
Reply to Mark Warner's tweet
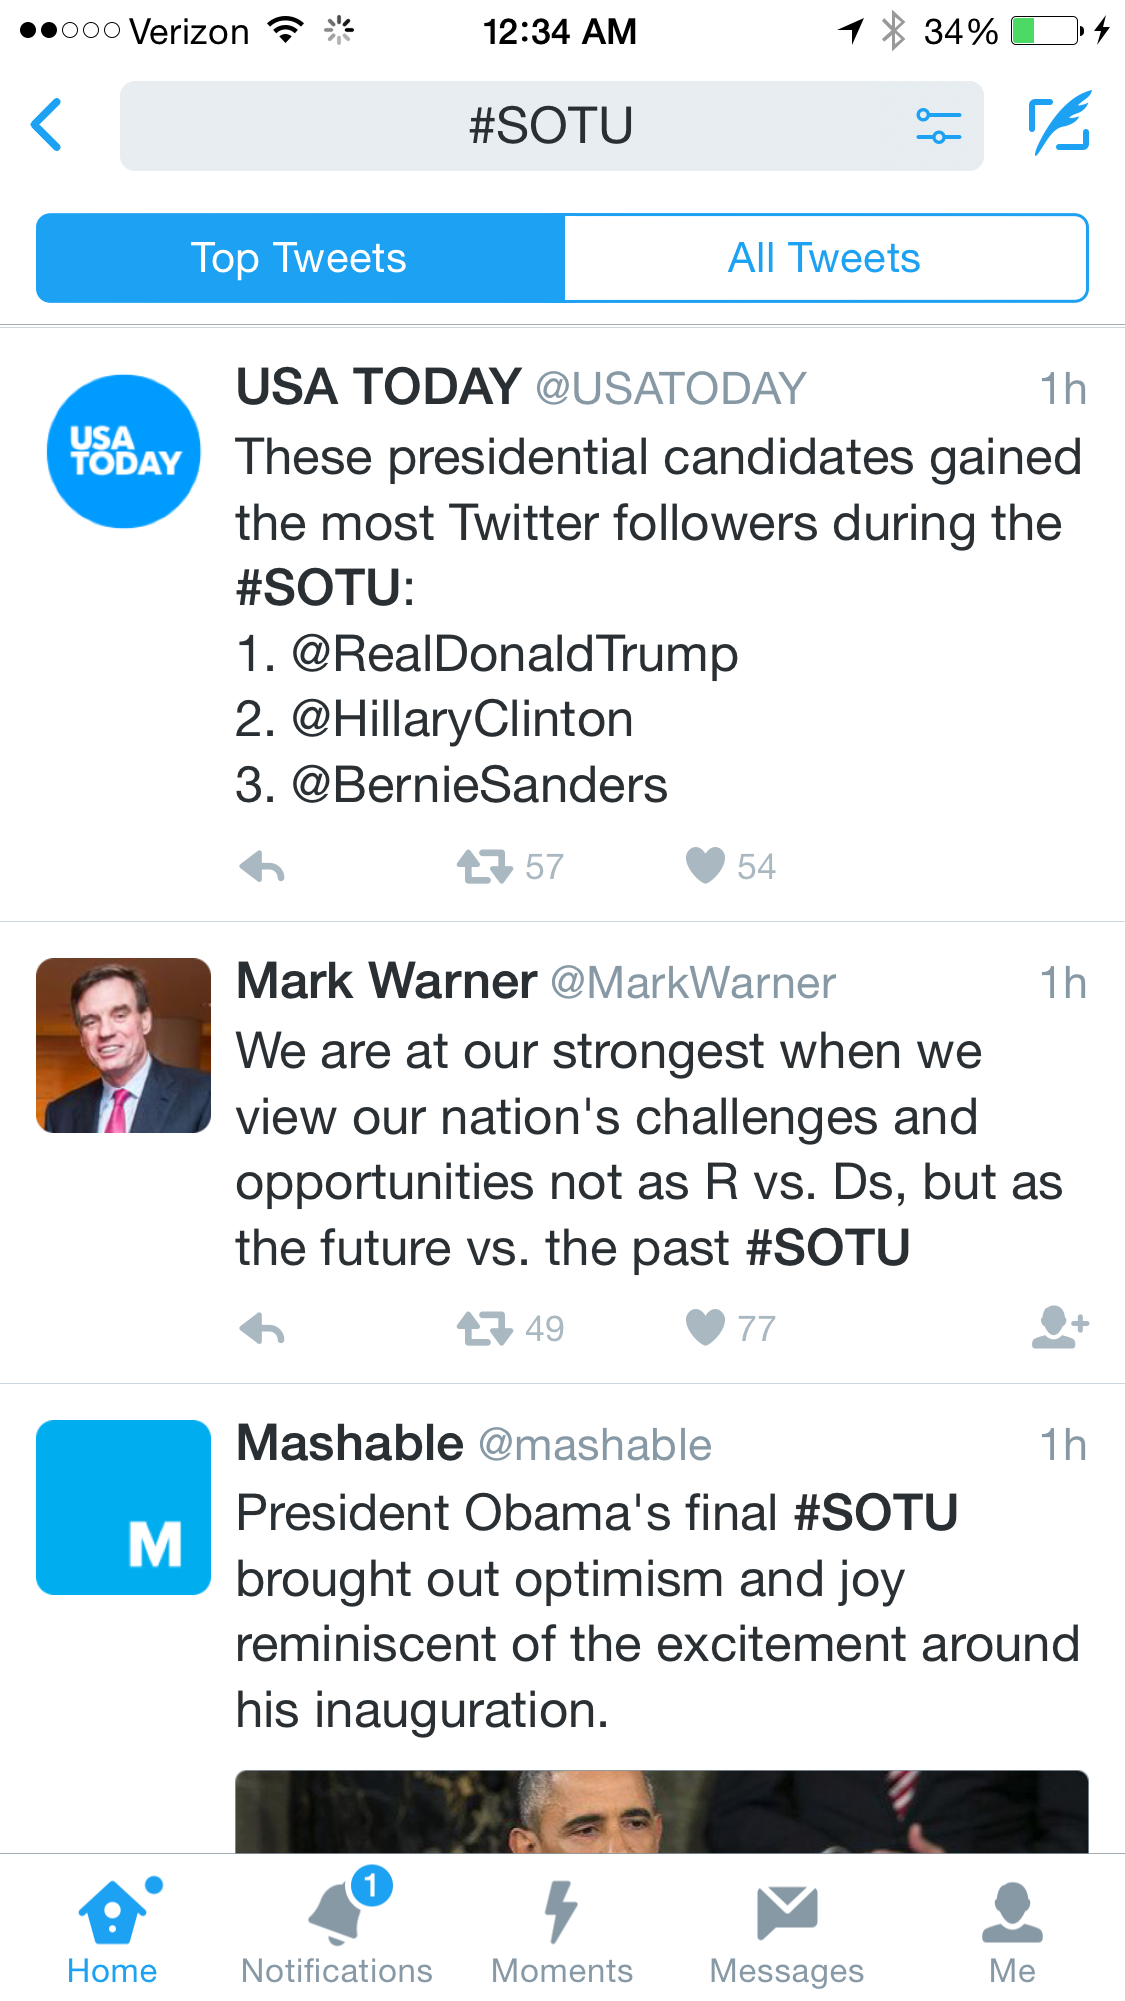[263, 1328]
